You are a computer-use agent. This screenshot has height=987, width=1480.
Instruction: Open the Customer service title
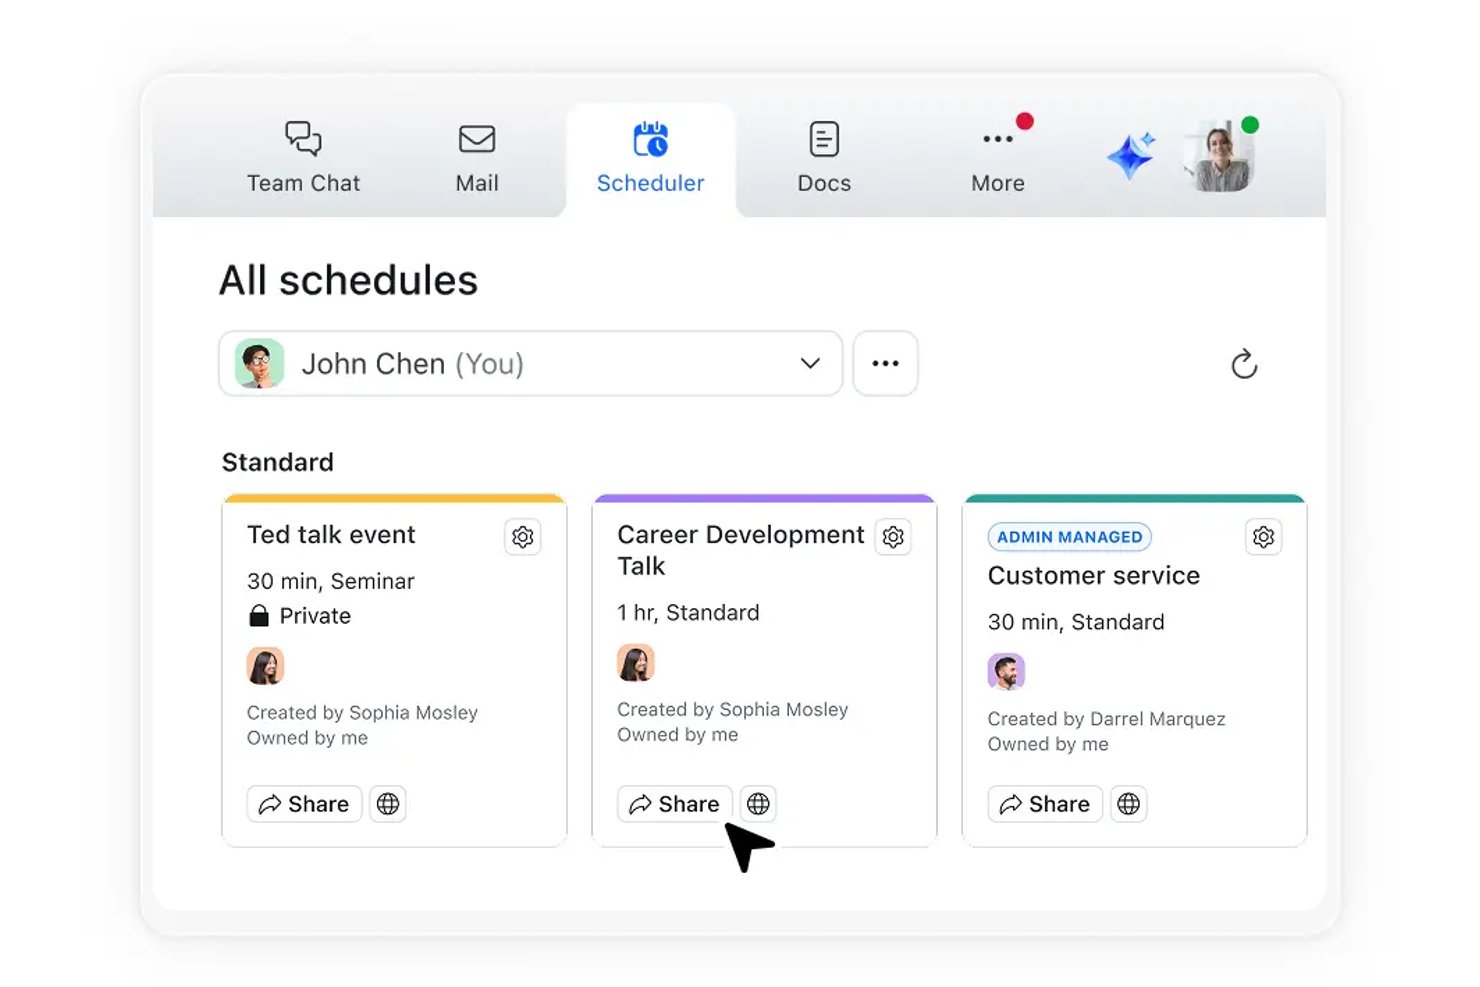point(1094,576)
